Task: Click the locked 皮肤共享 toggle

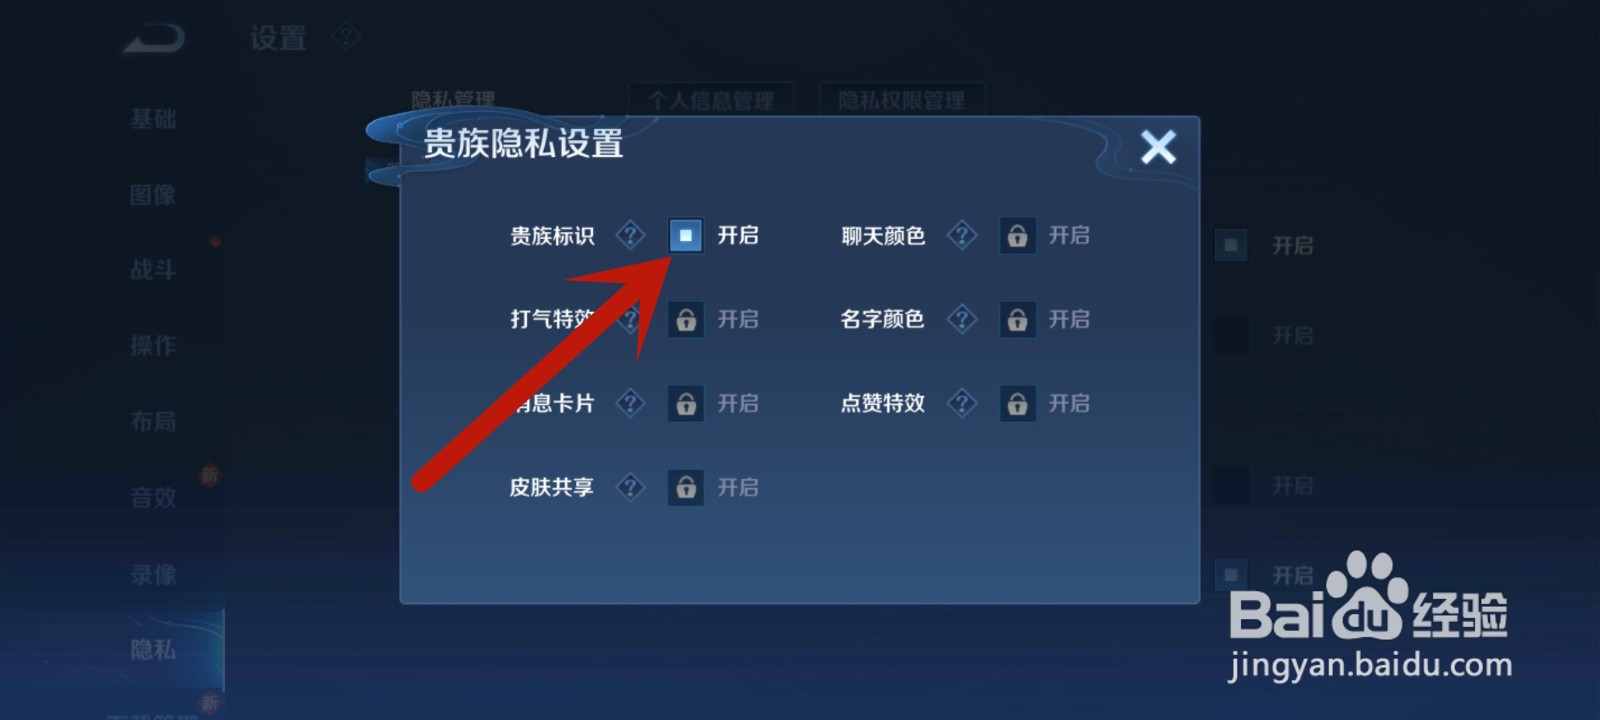Action: click(x=685, y=487)
